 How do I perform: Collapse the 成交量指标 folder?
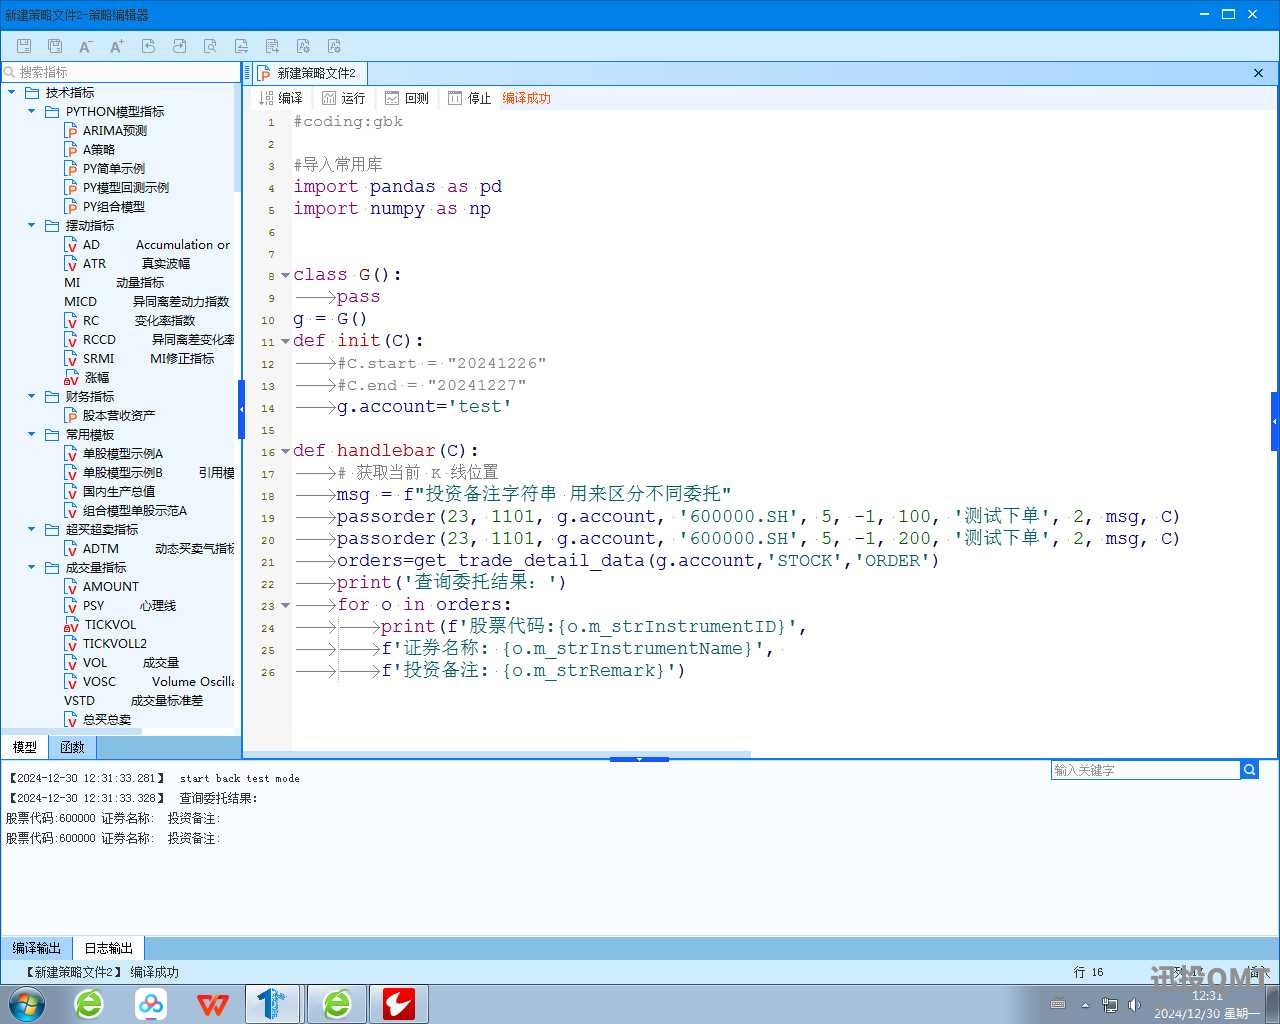[32, 567]
